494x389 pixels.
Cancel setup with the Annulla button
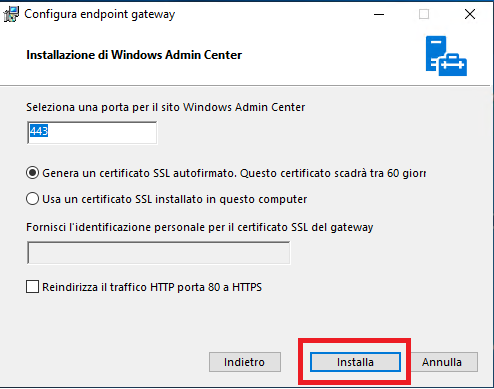(x=444, y=362)
